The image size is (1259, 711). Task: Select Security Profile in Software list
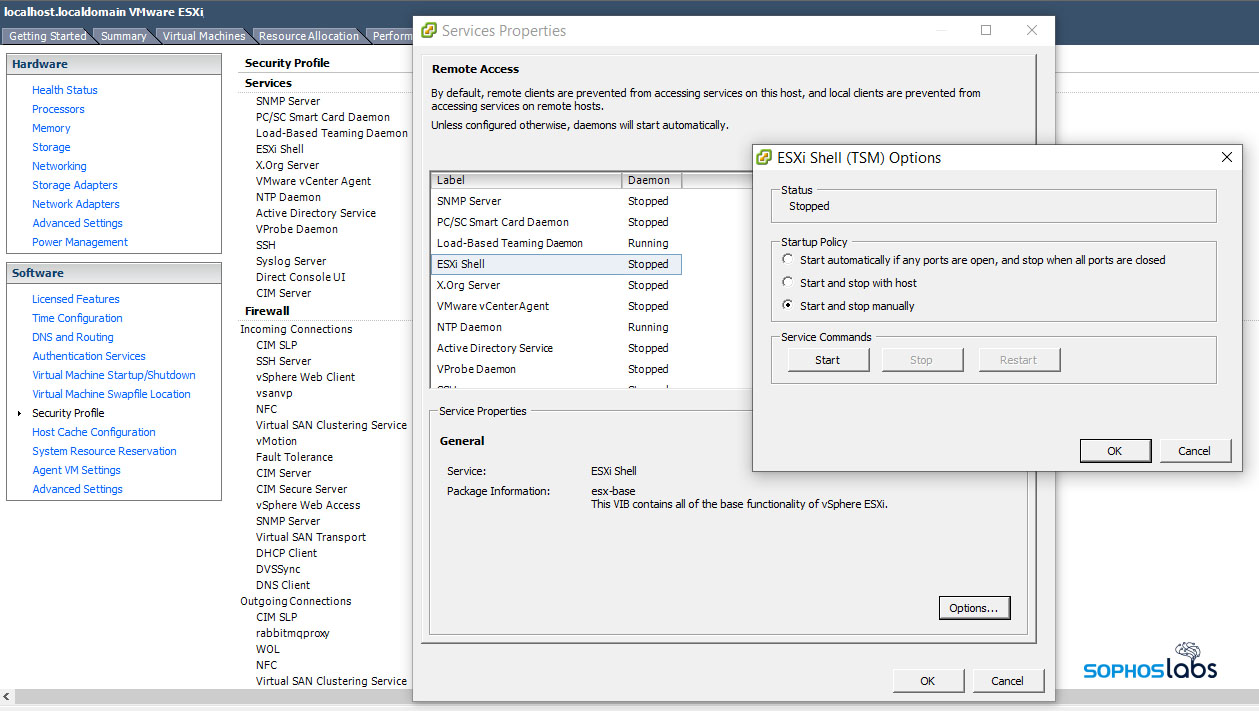[68, 413]
